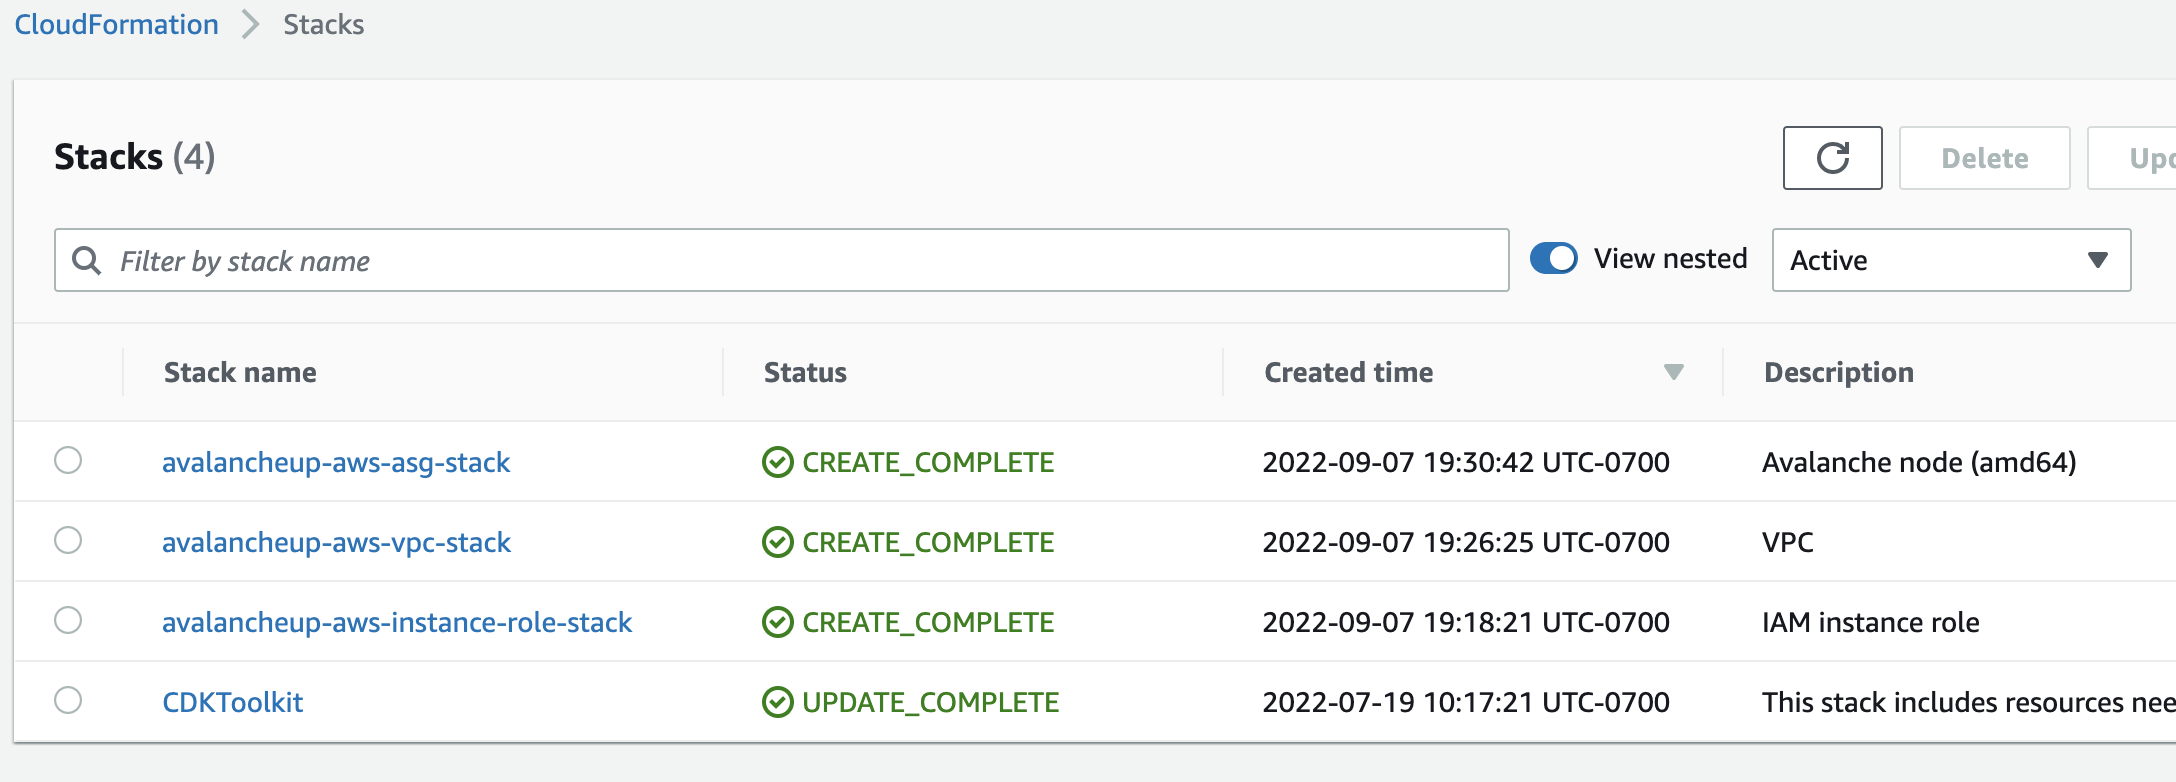This screenshot has height=782, width=2176.
Task: Click Stacks in the breadcrumb trail
Action: (x=323, y=25)
